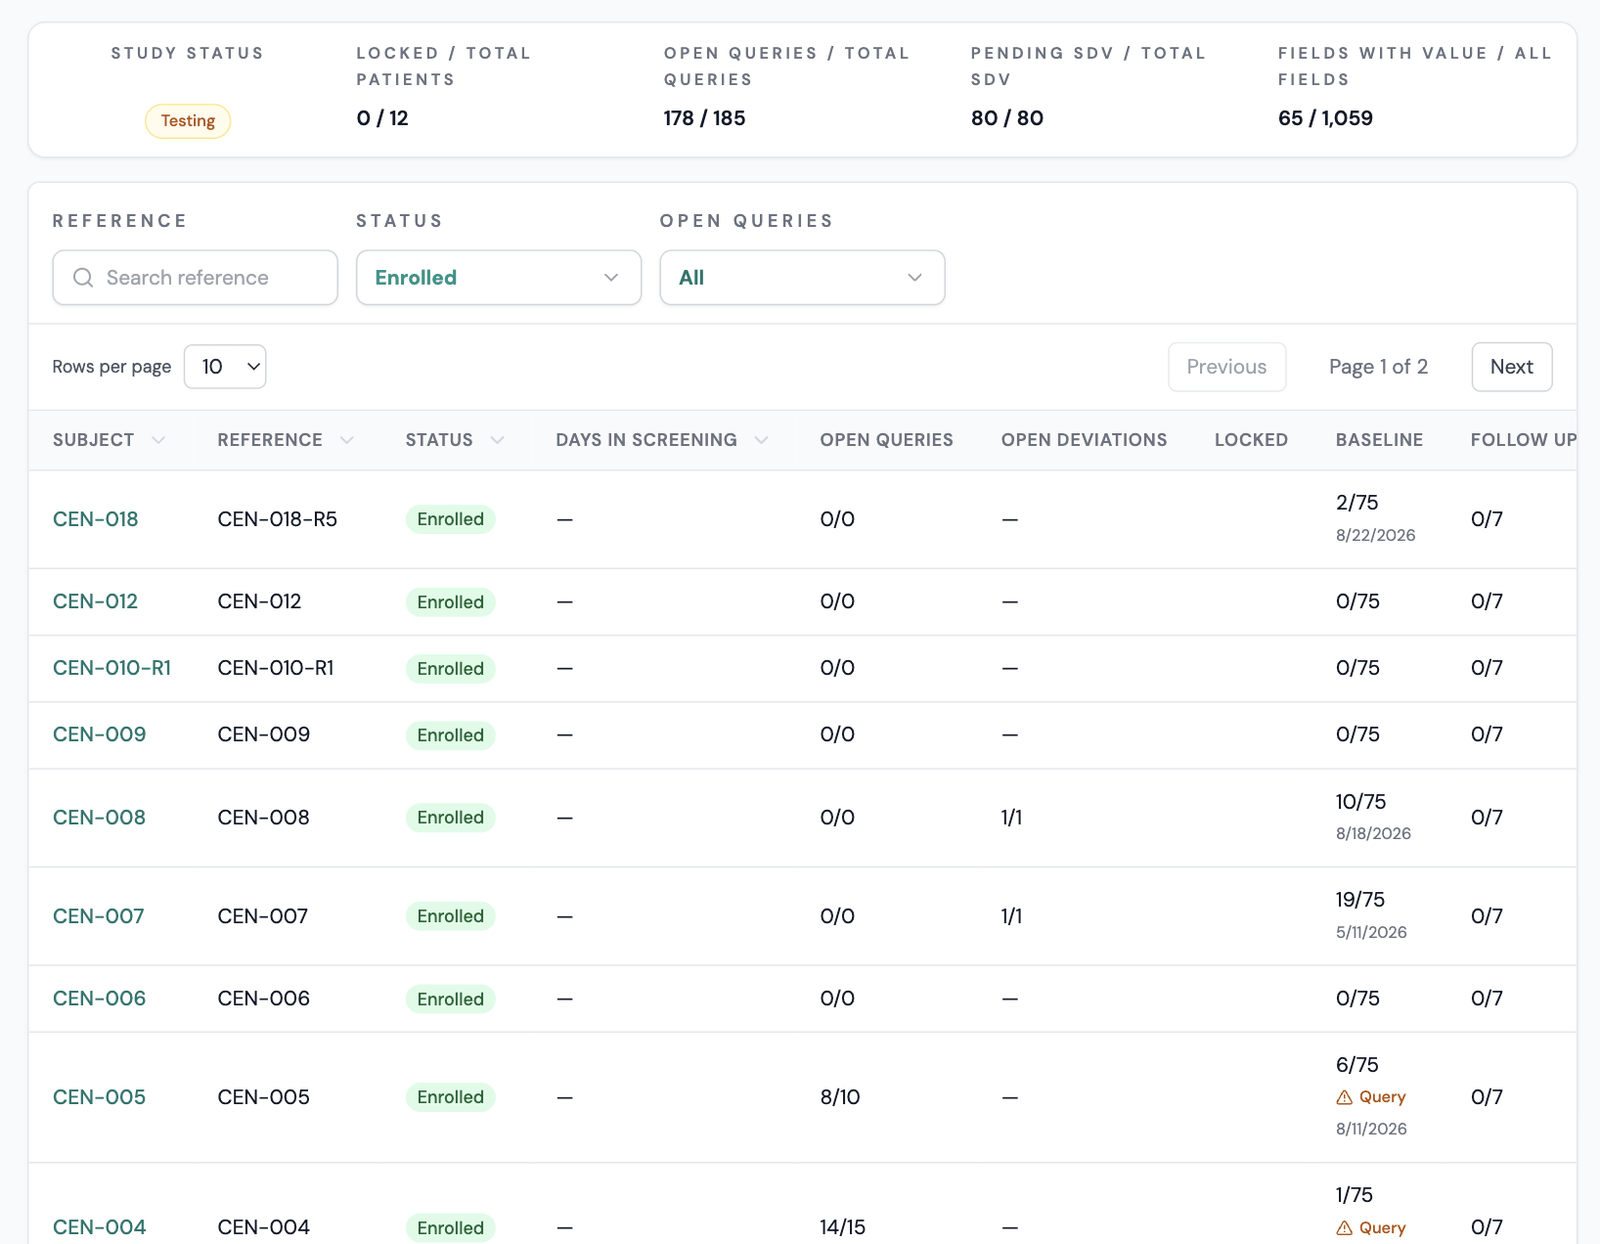Click the Locked column header
1600x1244 pixels.
[1251, 440]
